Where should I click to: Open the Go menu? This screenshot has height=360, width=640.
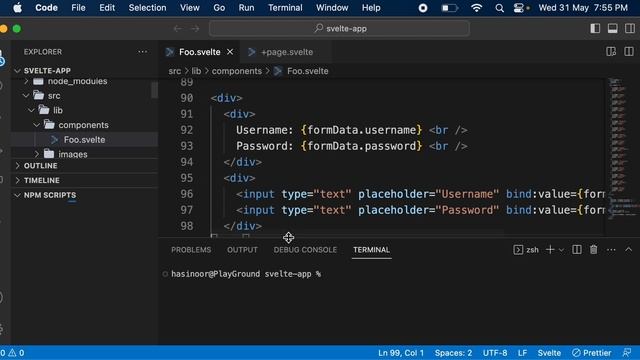pyautogui.click(x=219, y=8)
